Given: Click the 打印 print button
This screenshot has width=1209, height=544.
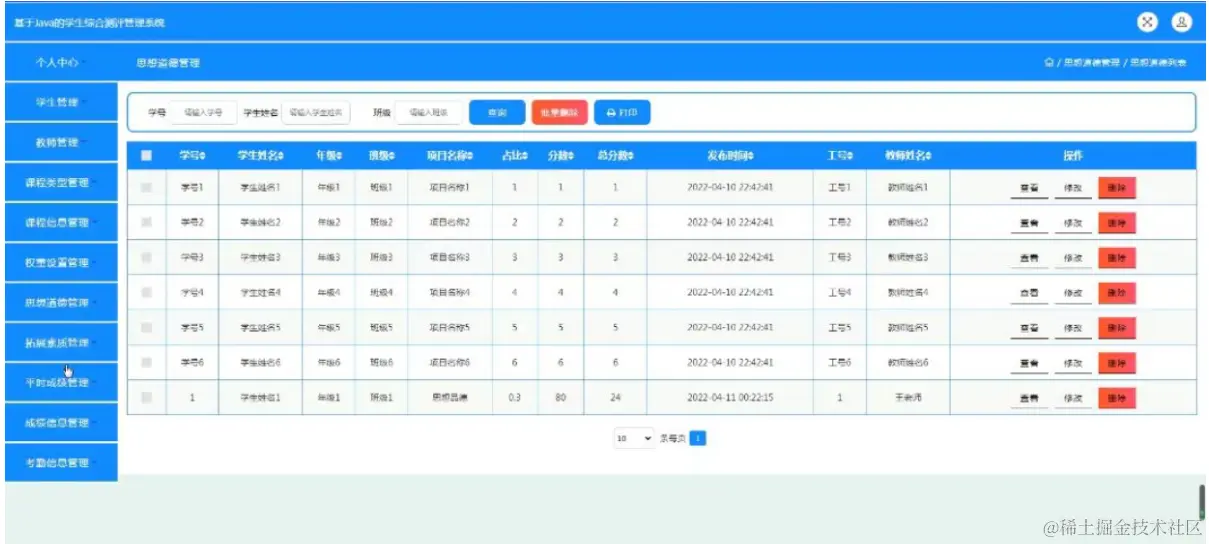Looking at the screenshot, I should (622, 113).
